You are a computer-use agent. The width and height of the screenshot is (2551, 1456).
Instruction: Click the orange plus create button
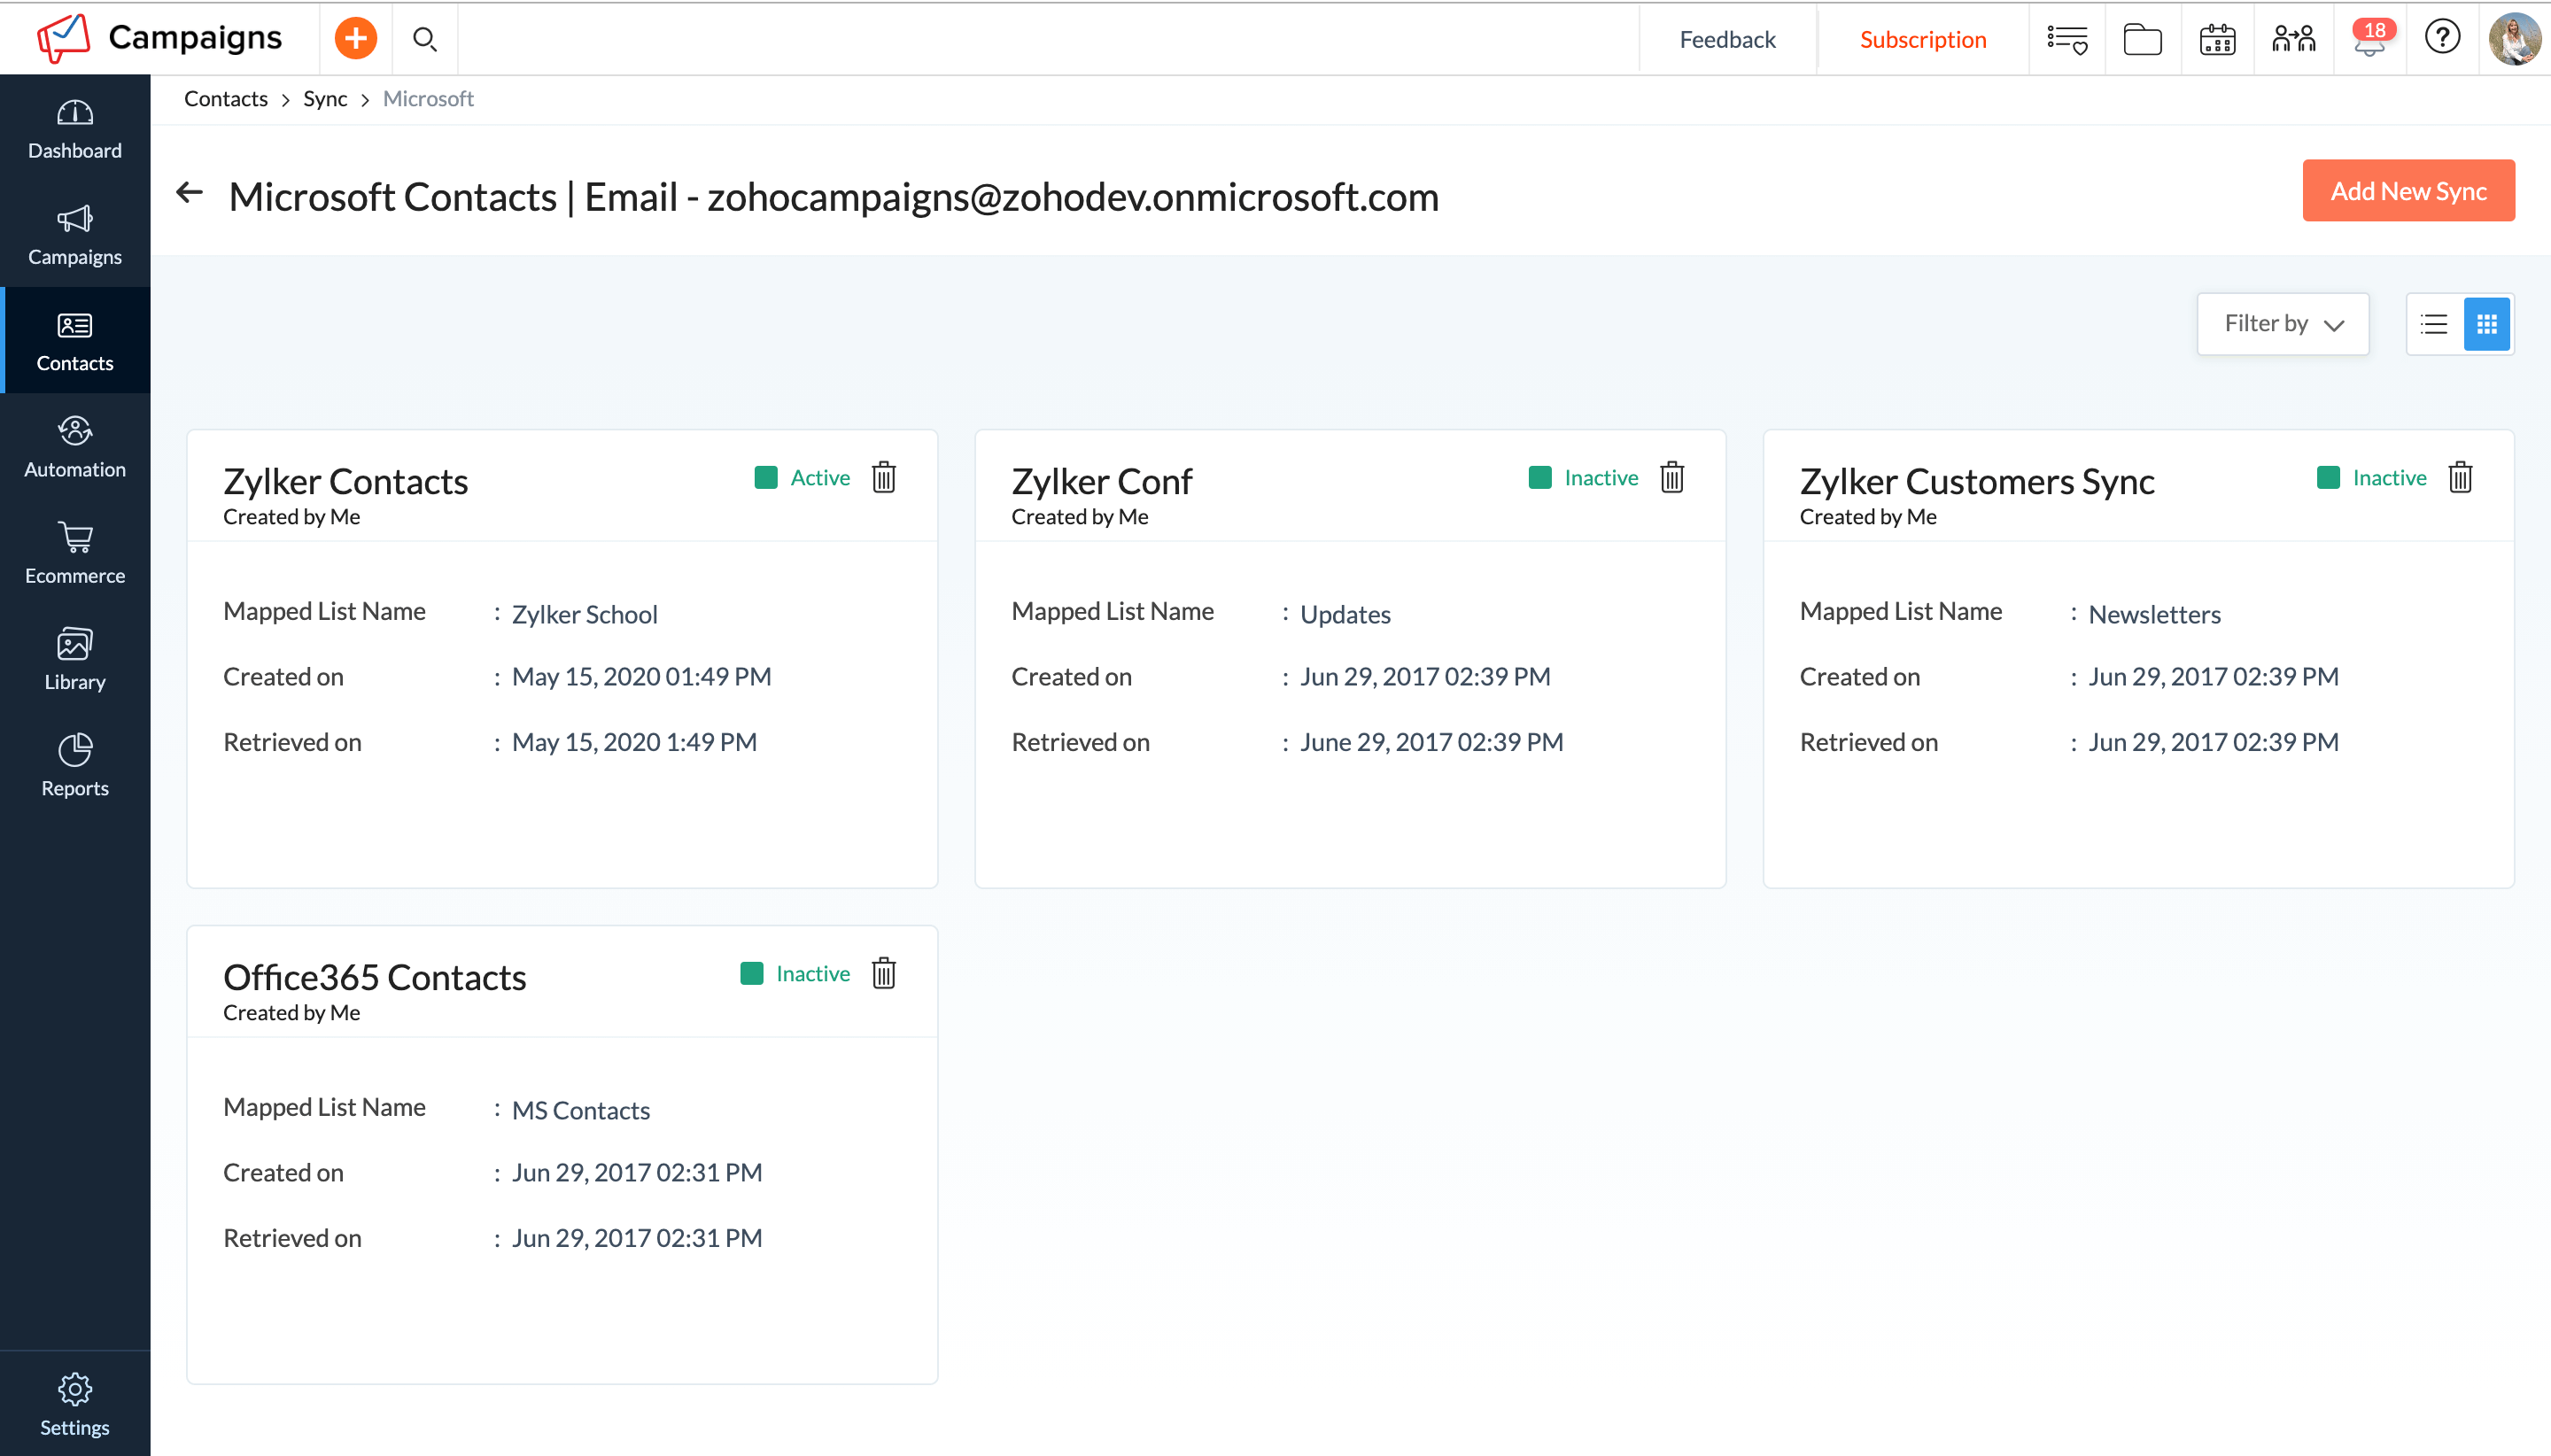[x=355, y=39]
